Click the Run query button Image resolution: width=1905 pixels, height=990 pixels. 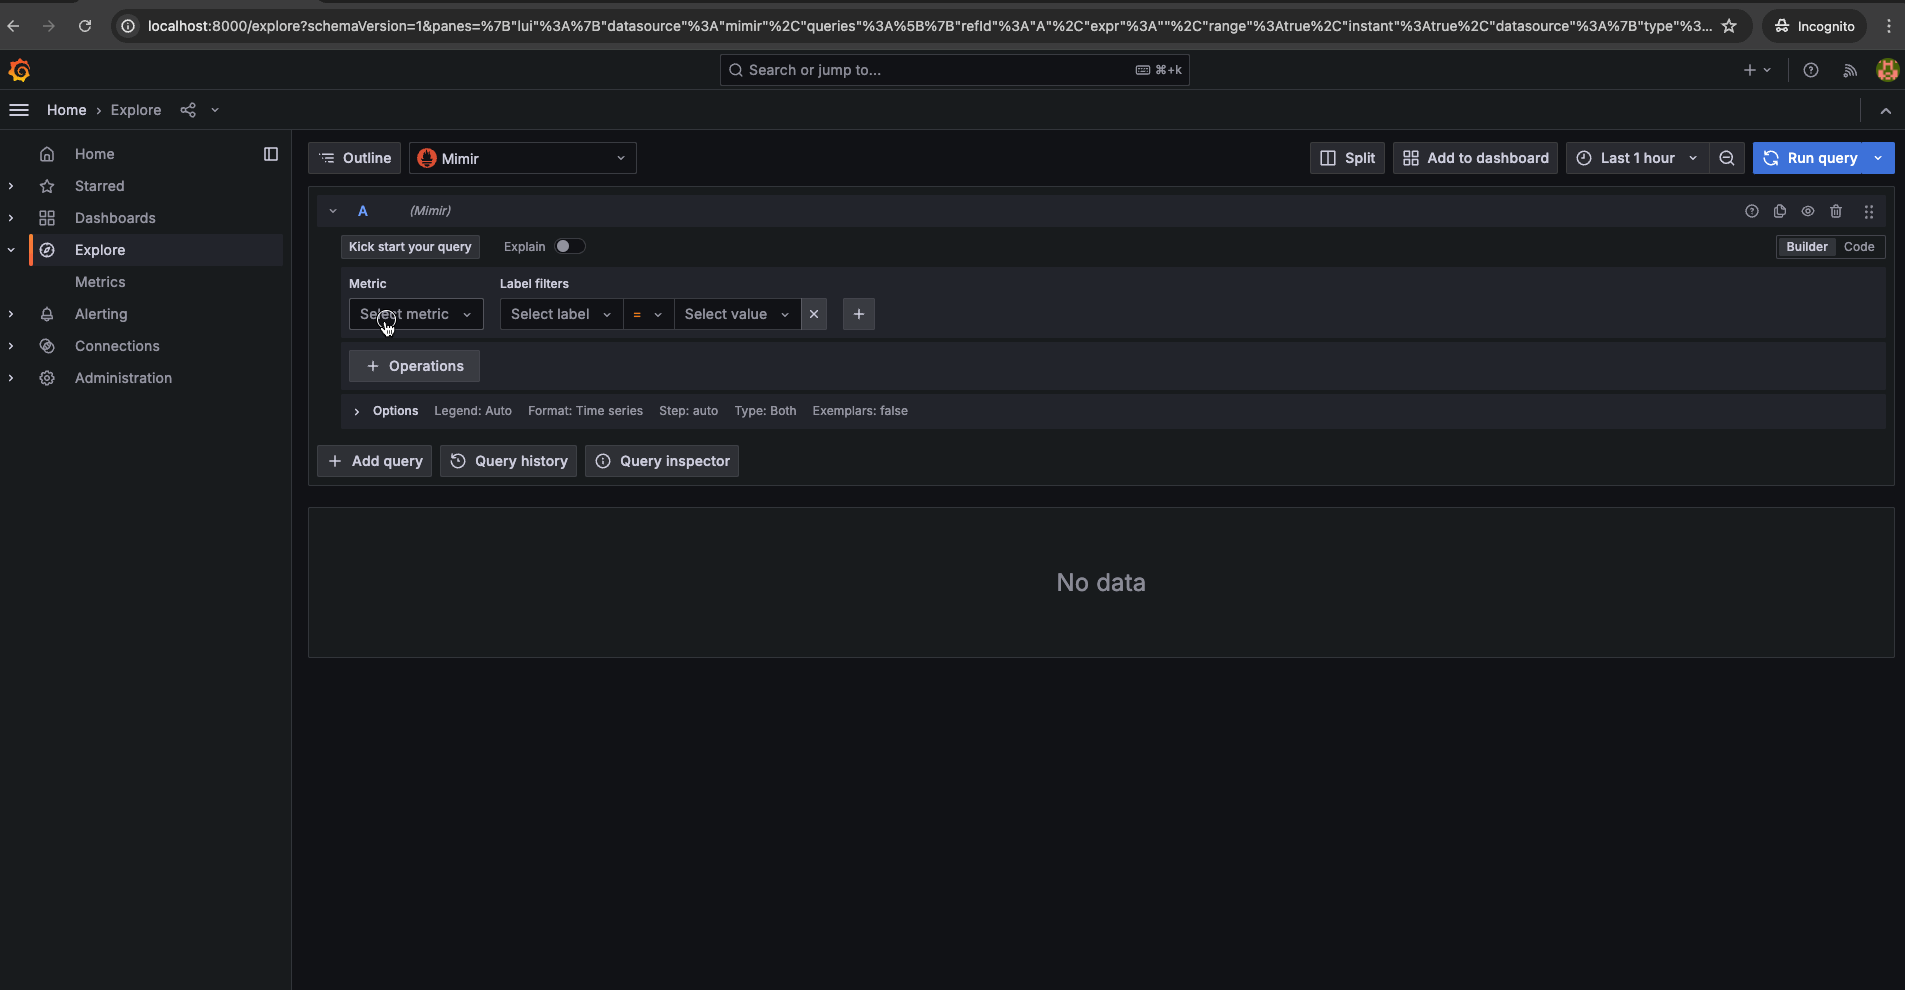point(1810,158)
